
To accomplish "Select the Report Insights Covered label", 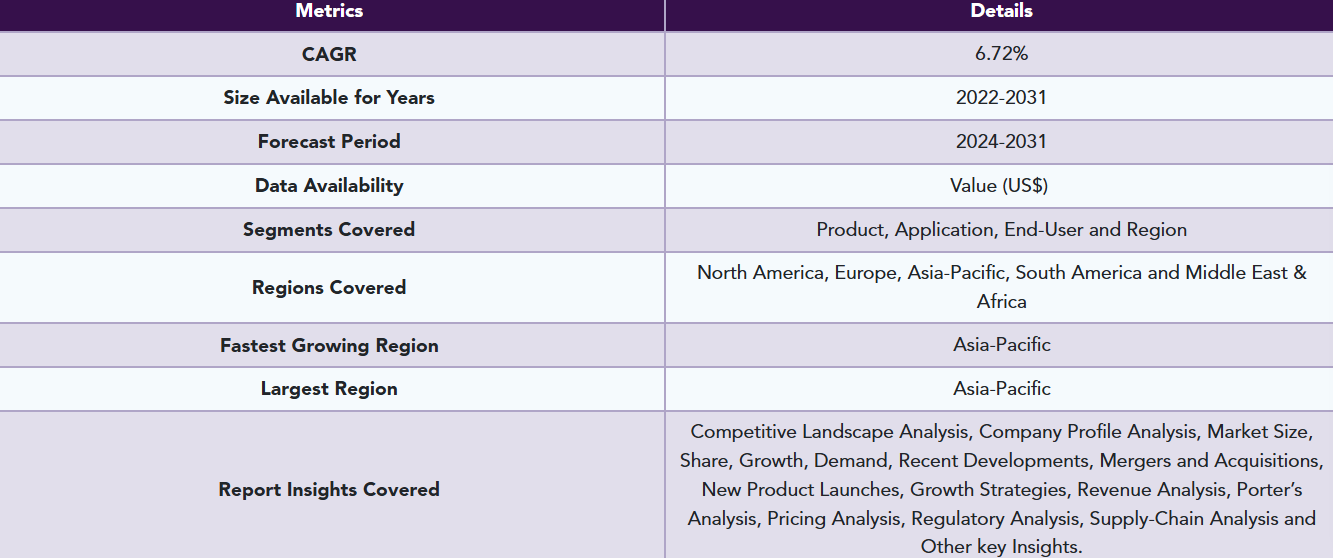I will (x=329, y=490).
